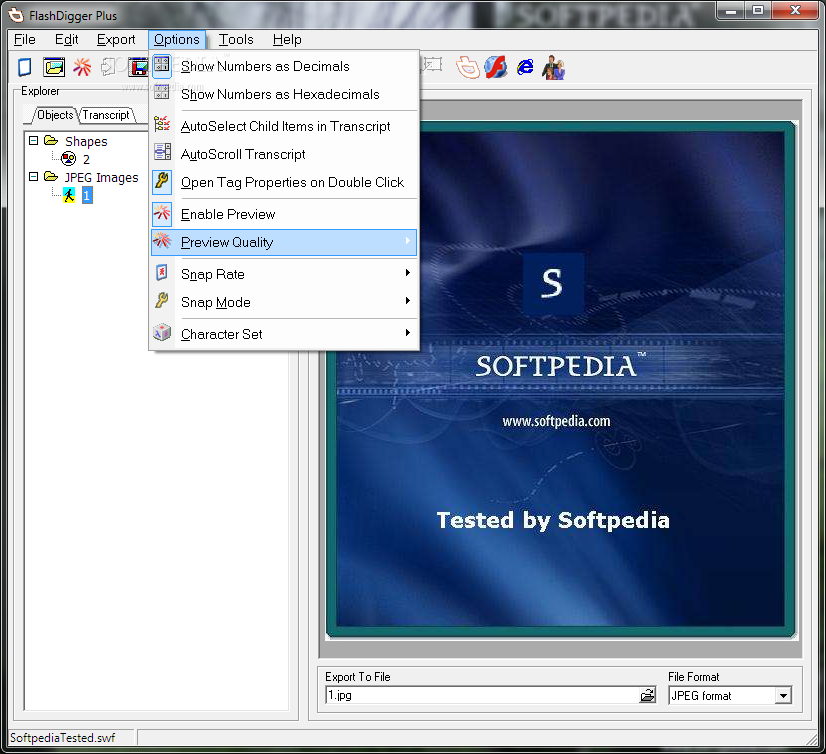Select shape item 2 in the tree
Image resolution: width=826 pixels, height=754 pixels.
pyautogui.click(x=86, y=159)
